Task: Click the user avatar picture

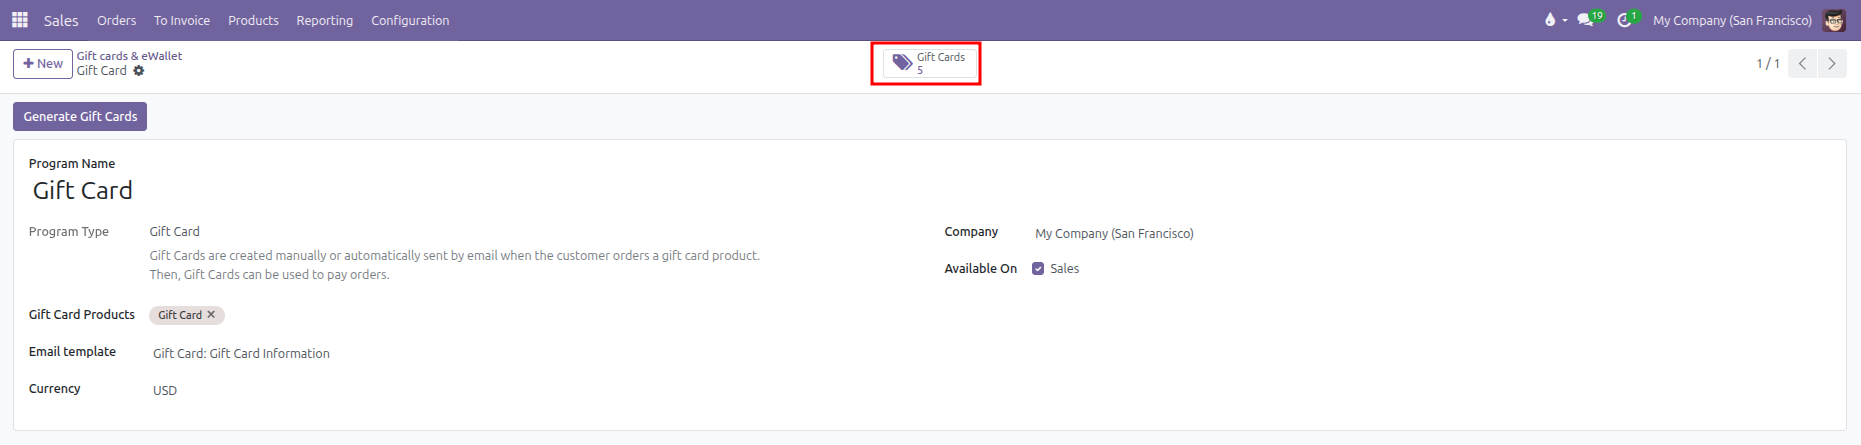Action: [x=1834, y=20]
